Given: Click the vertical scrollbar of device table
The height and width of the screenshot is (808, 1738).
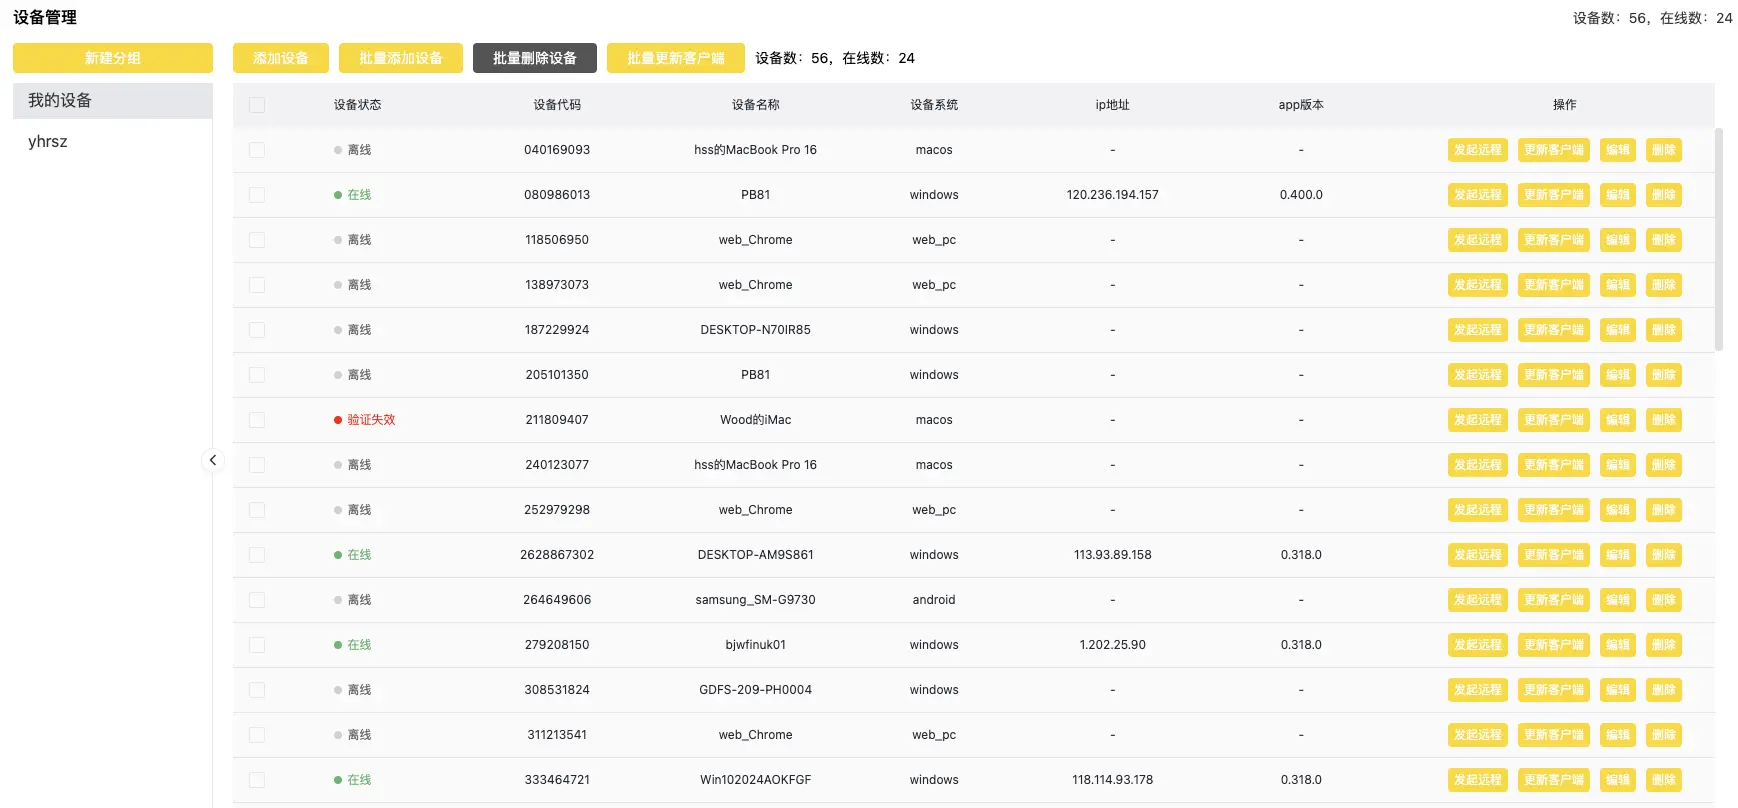Looking at the screenshot, I should pyautogui.click(x=1719, y=240).
